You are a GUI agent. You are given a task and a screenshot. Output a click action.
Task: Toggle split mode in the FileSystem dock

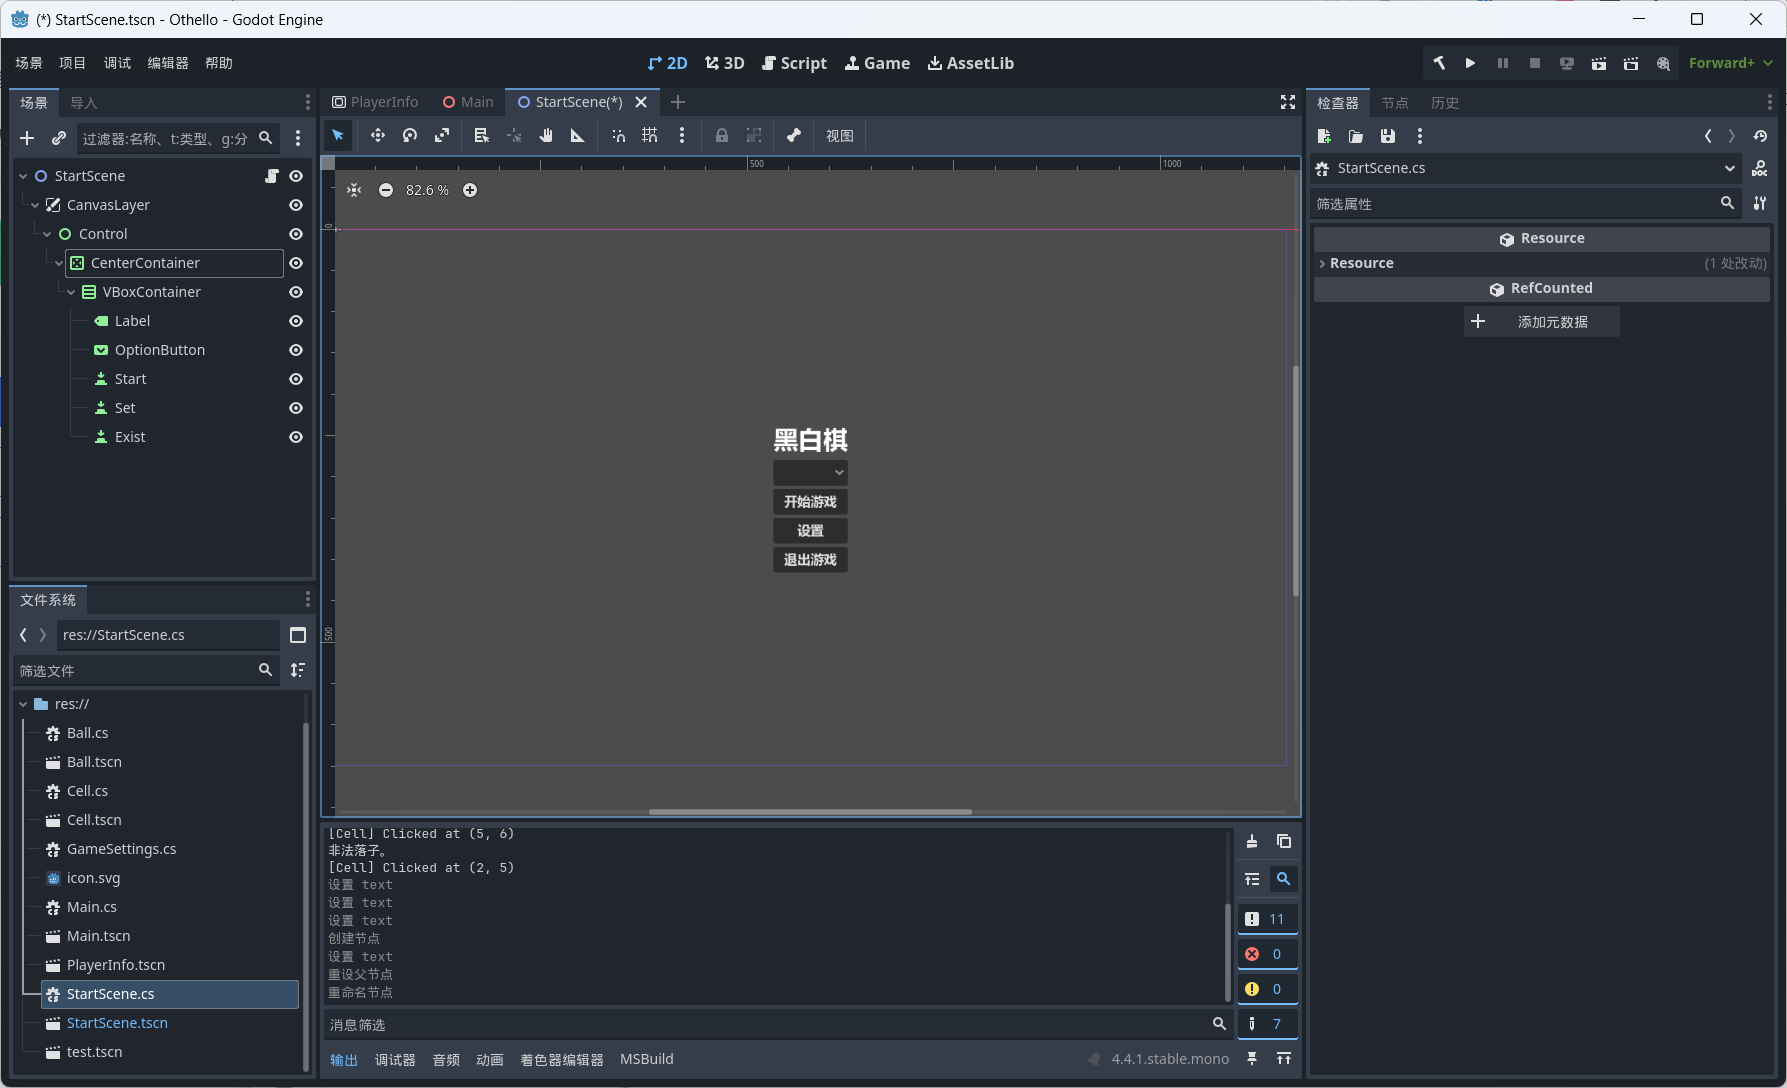[298, 635]
